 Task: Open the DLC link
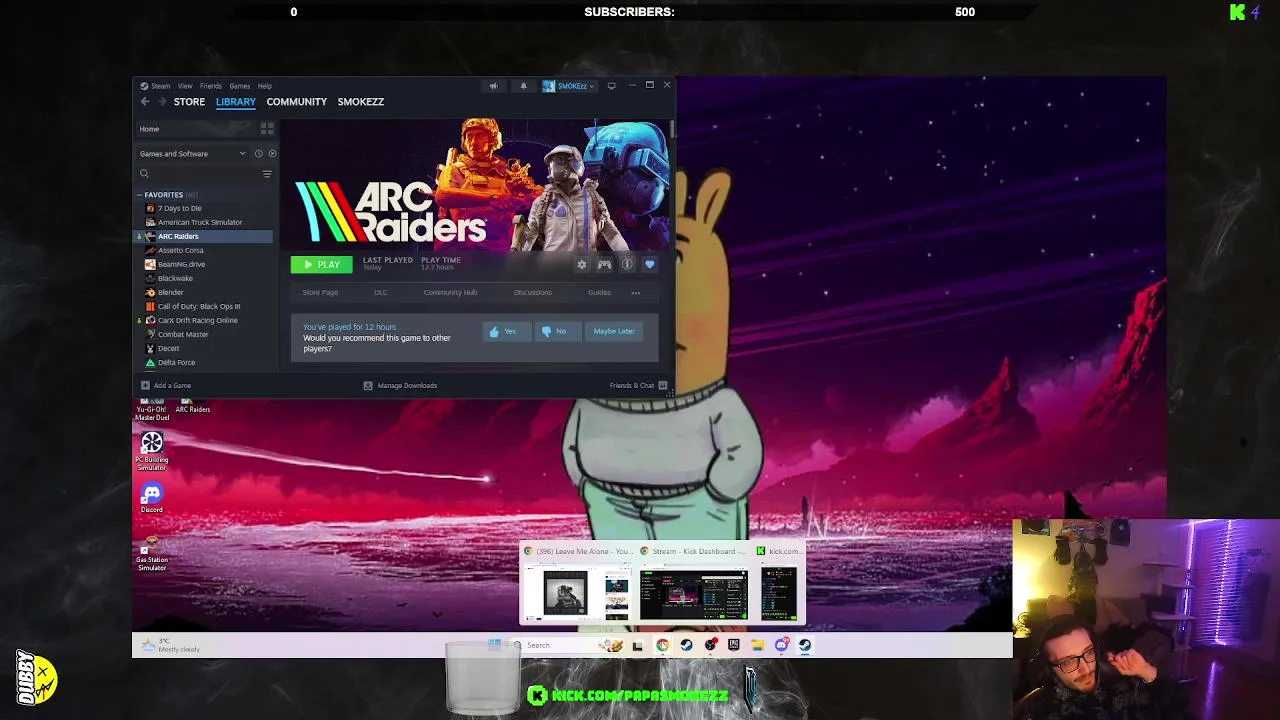pyautogui.click(x=381, y=292)
